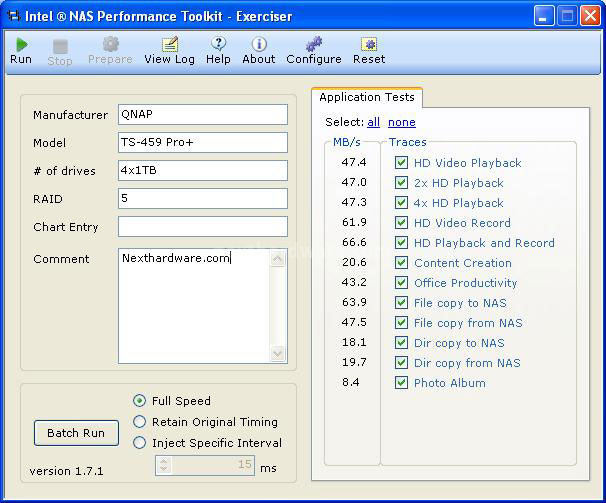This screenshot has height=503, width=606.
Task: Toggle HD Playback and Record checkbox
Action: 401,243
